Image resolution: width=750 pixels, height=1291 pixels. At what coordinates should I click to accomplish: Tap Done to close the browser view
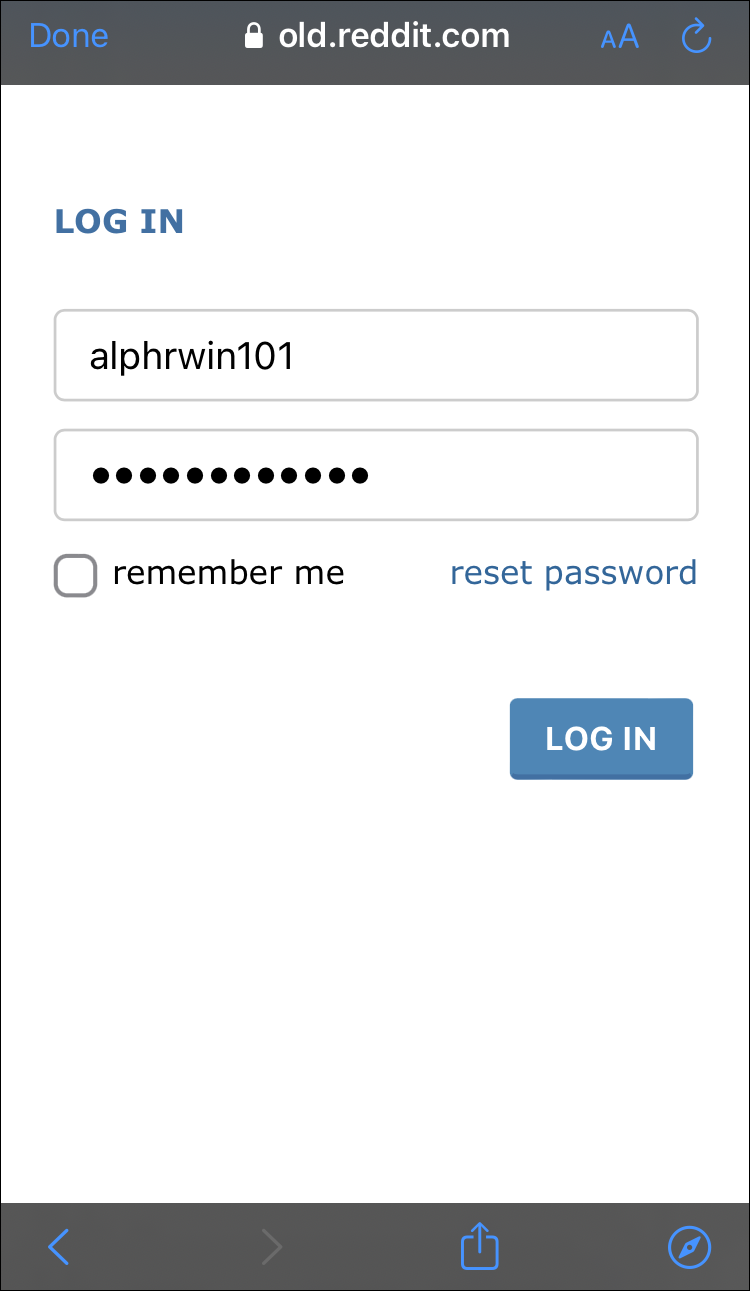click(x=68, y=37)
